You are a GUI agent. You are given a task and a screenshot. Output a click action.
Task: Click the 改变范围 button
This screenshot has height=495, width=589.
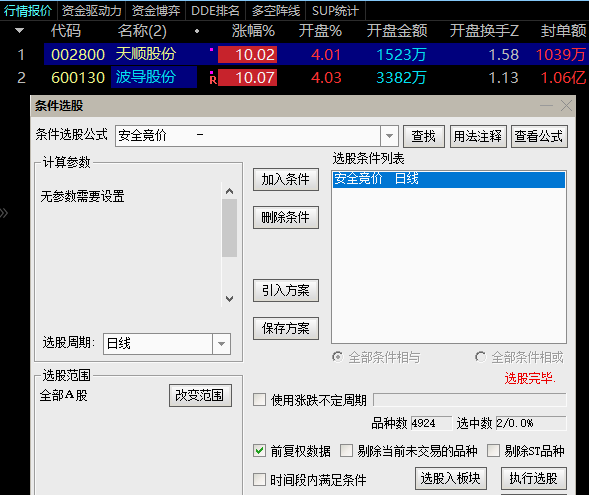[x=200, y=395]
